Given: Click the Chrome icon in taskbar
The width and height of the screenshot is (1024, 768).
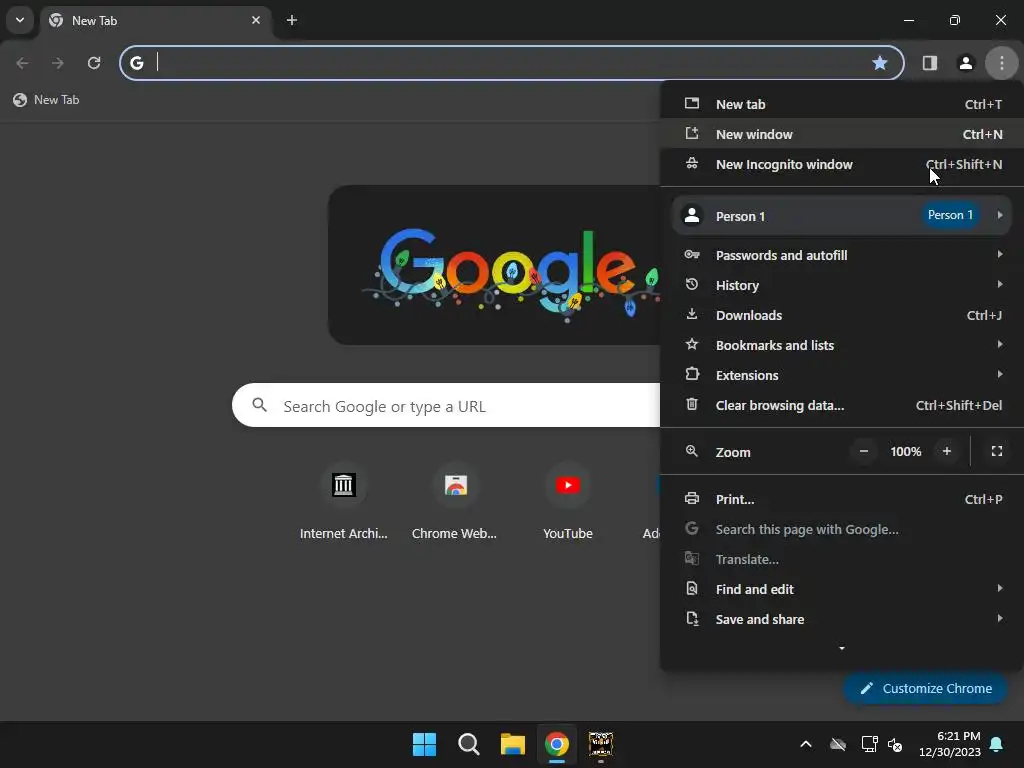Looking at the screenshot, I should (x=557, y=744).
